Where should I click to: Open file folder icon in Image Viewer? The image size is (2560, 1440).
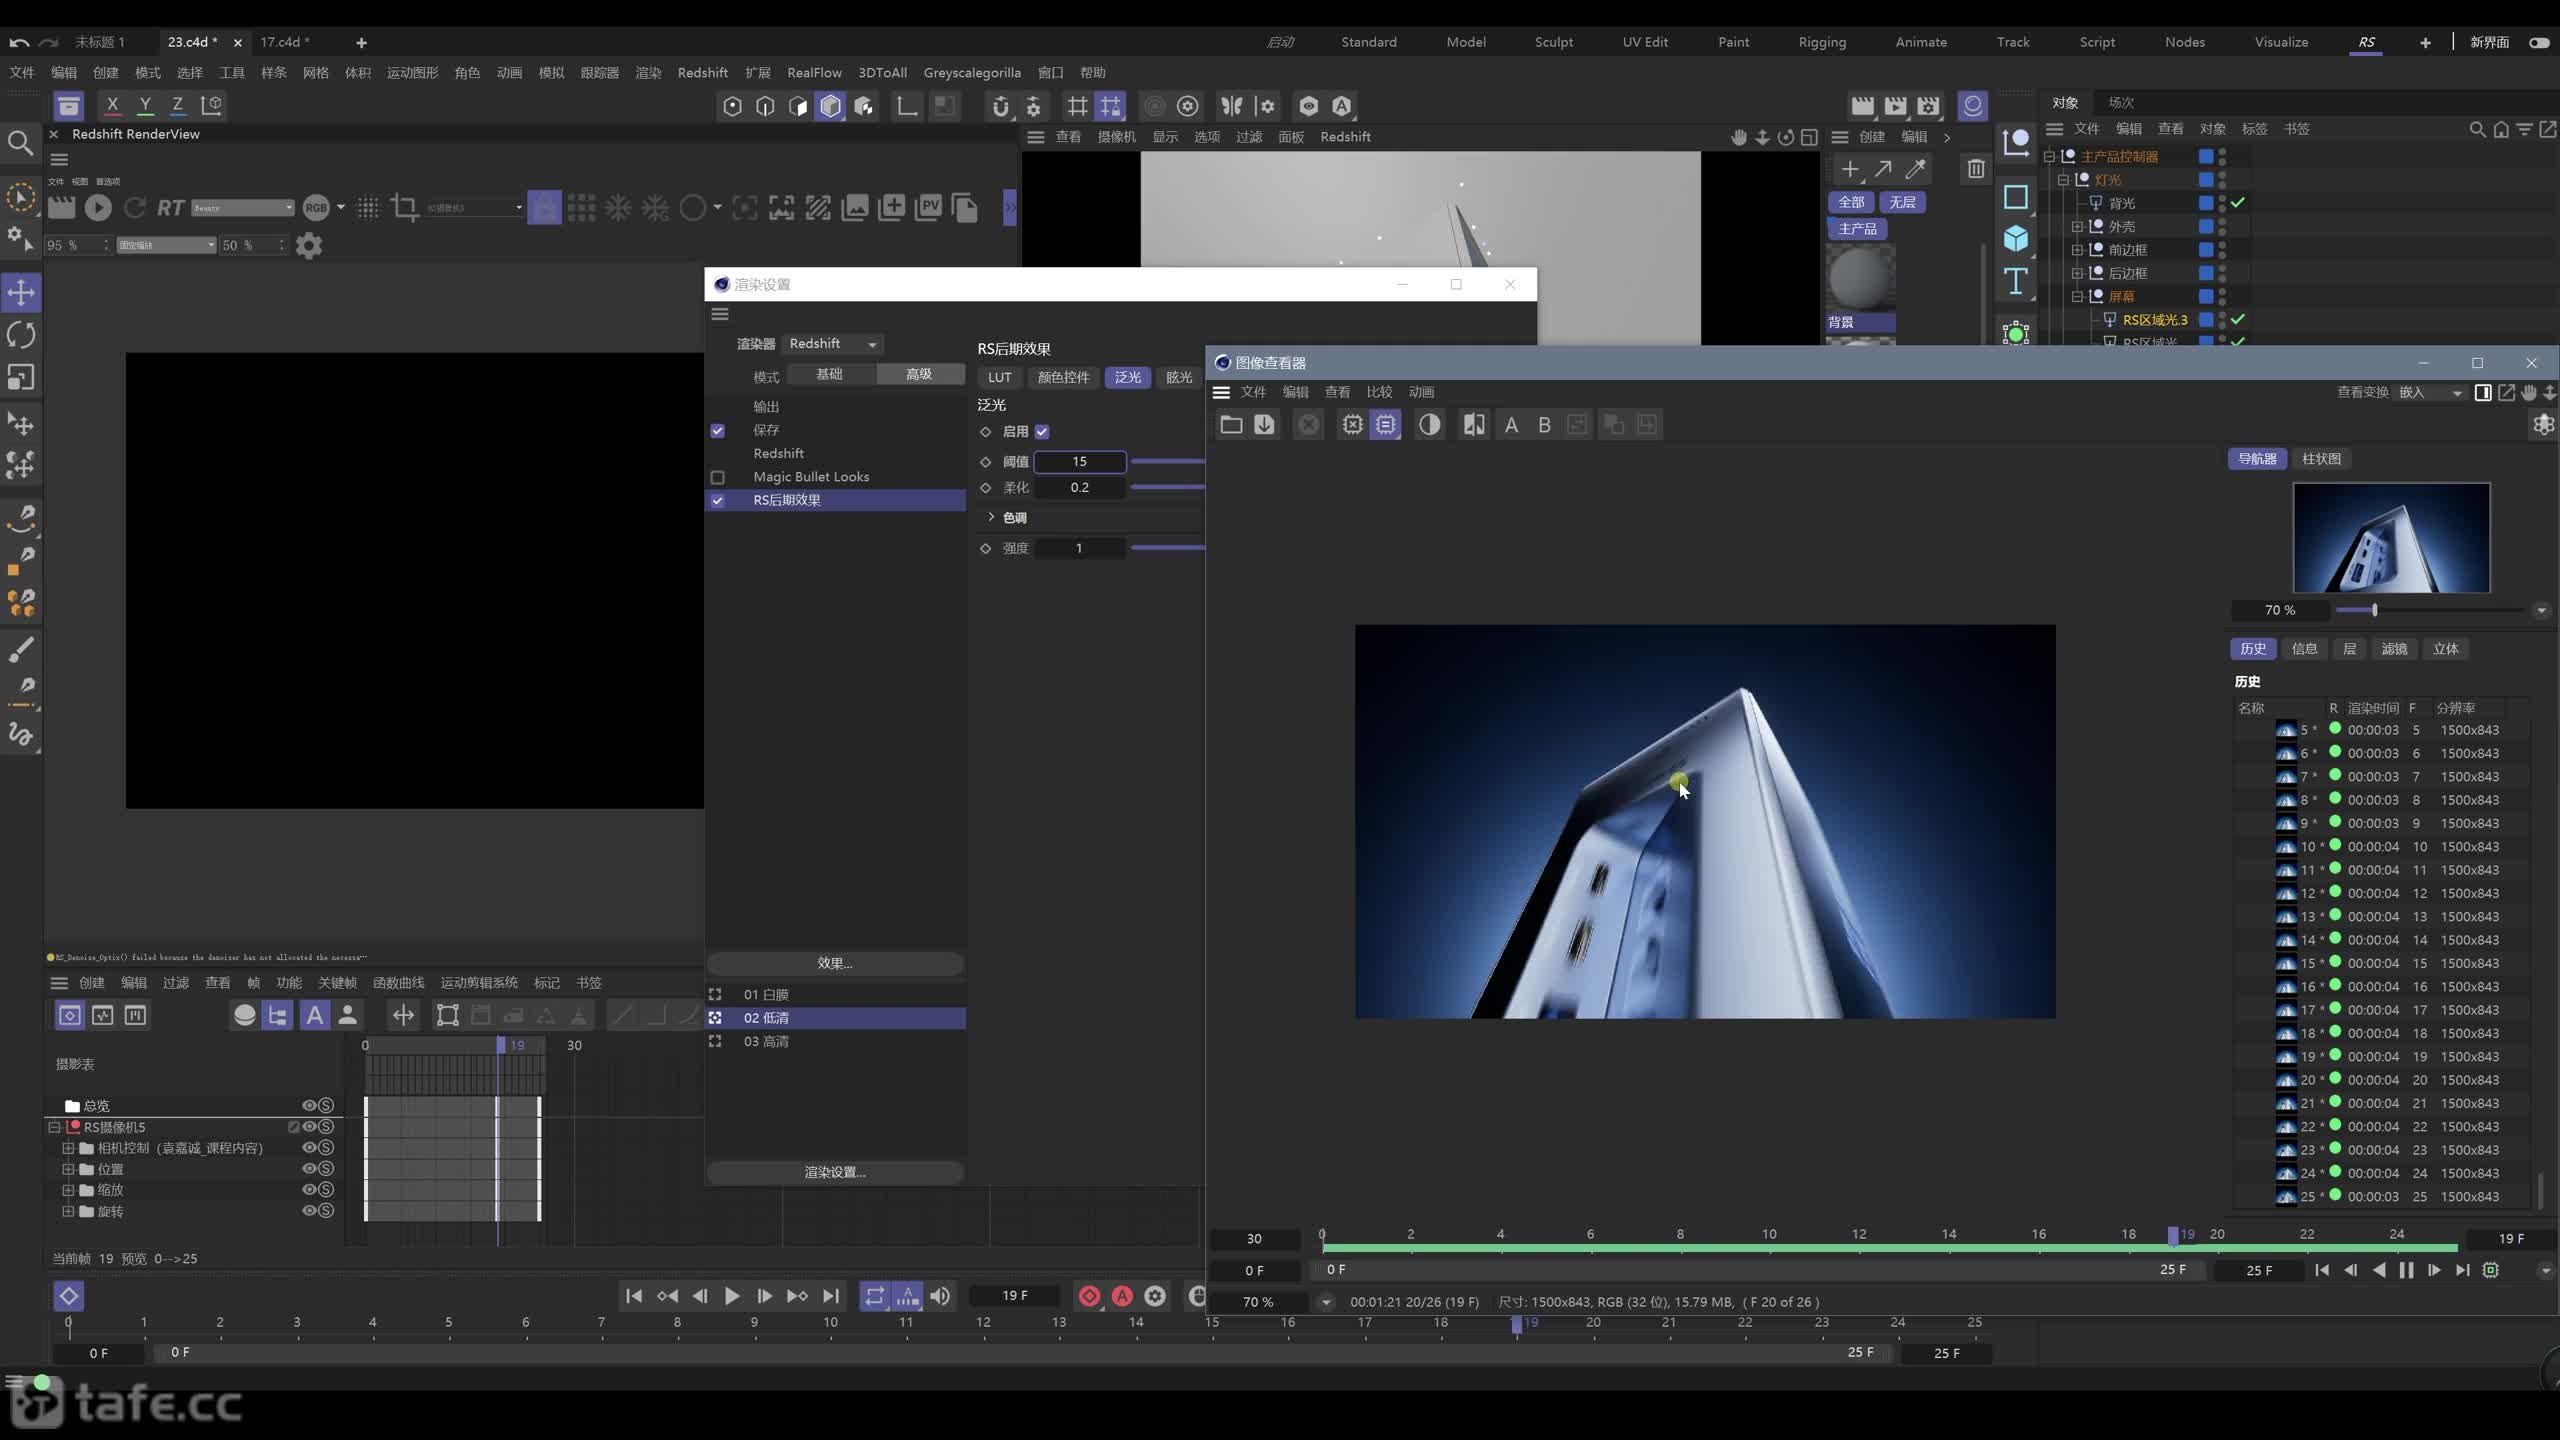1231,425
